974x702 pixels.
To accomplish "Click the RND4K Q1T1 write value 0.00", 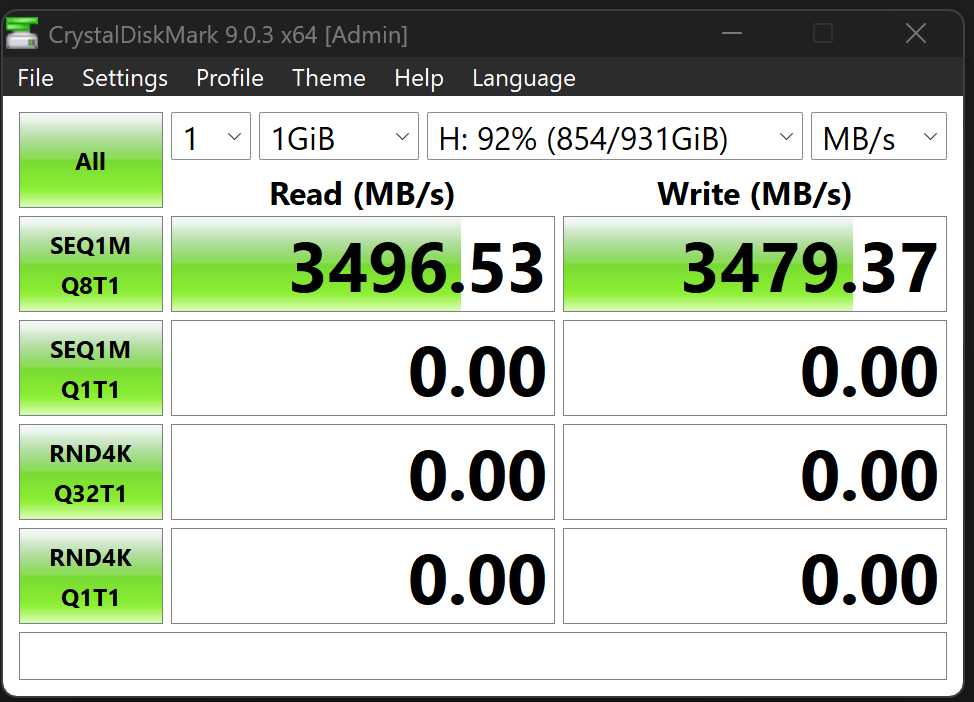I will coord(755,576).
